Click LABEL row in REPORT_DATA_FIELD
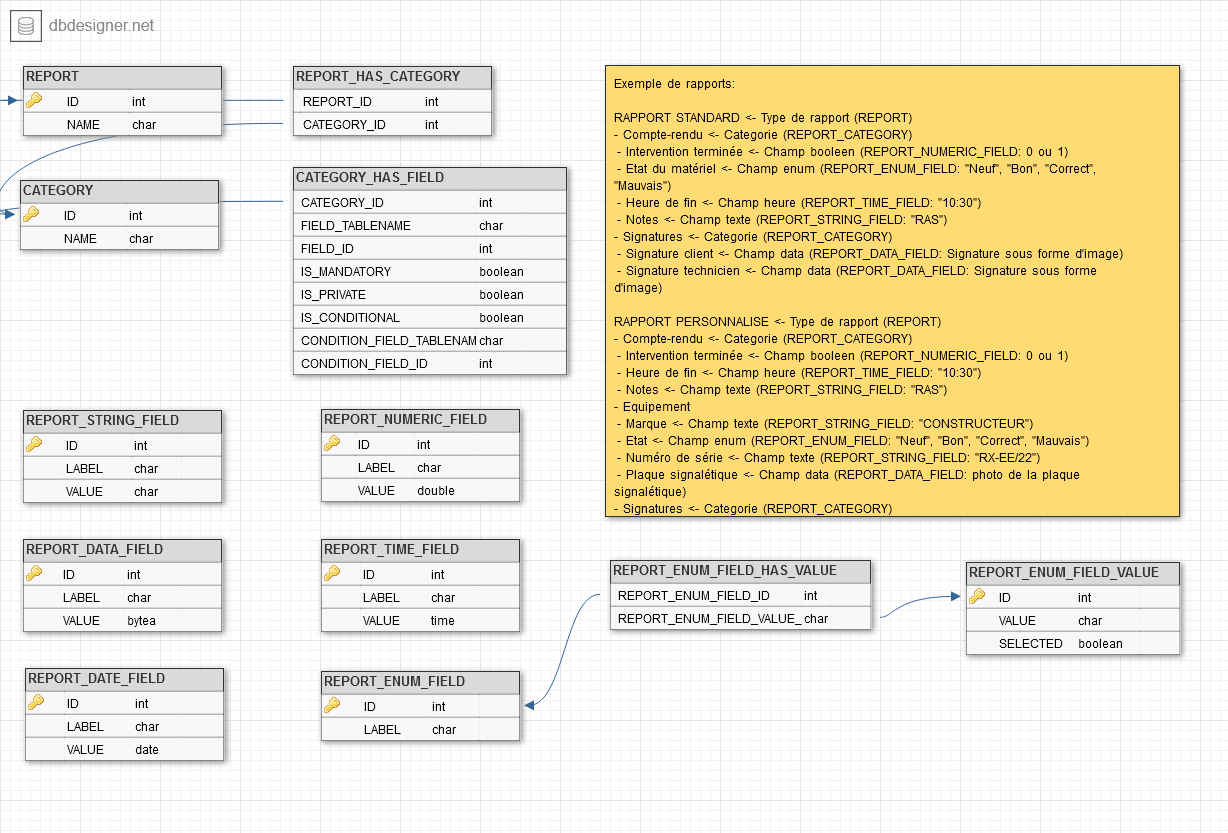The image size is (1228, 833). click(x=123, y=597)
